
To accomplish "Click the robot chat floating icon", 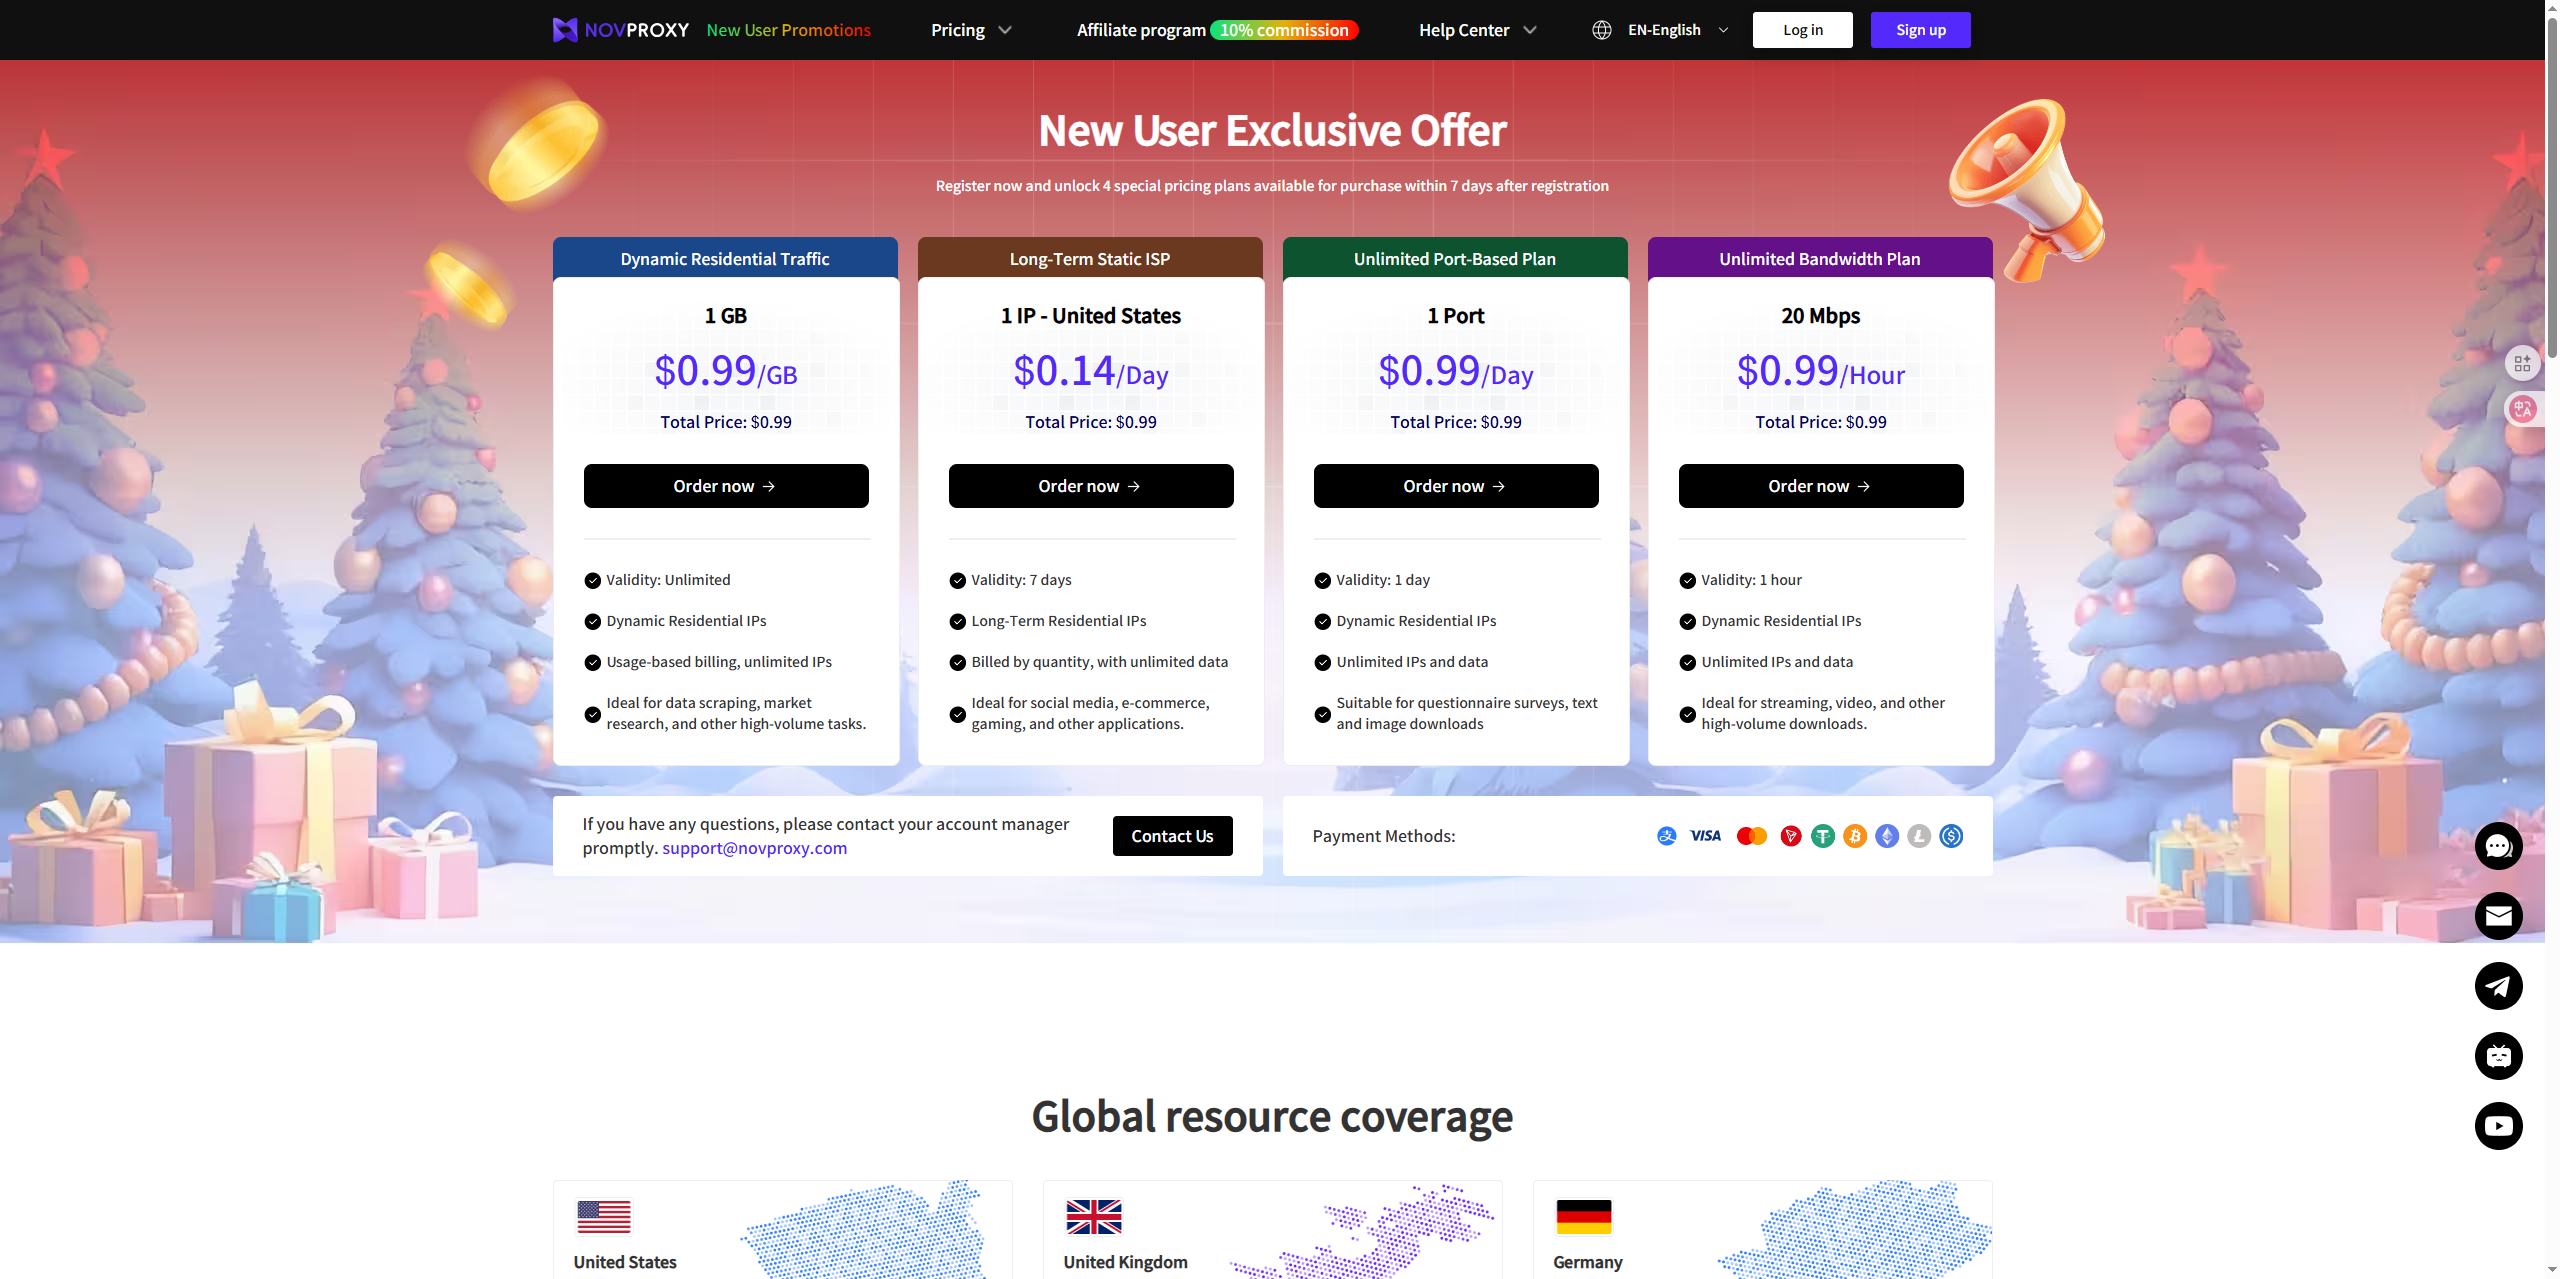I will 2498,1056.
